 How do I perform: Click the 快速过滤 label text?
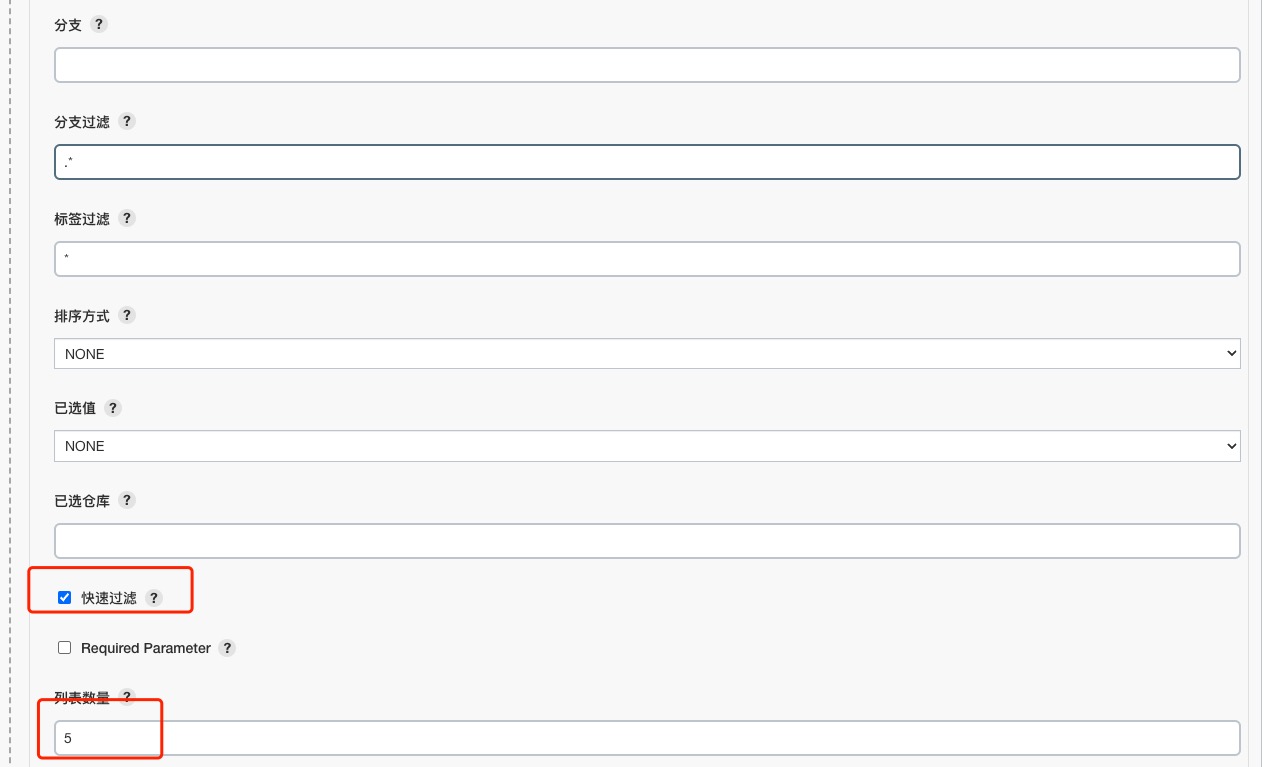tap(109, 598)
